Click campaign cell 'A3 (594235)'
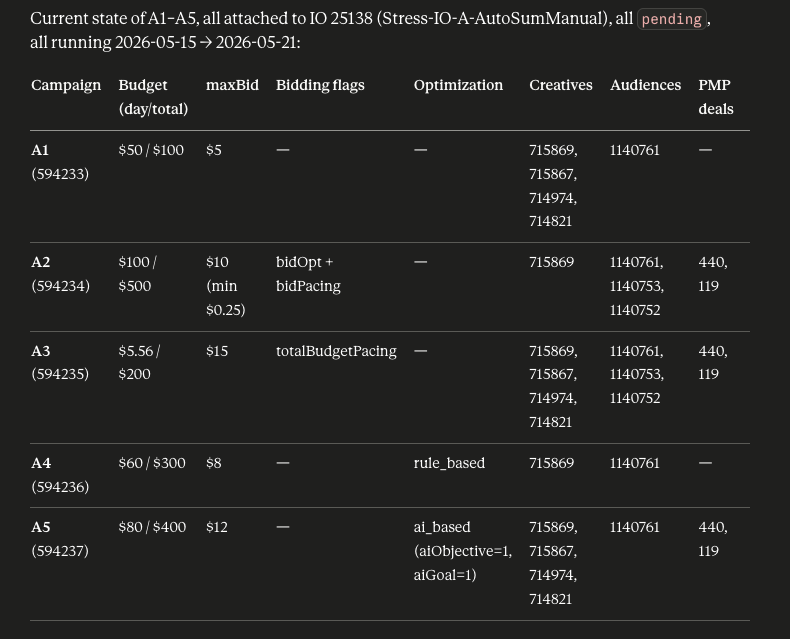The image size is (790, 639). [60, 362]
